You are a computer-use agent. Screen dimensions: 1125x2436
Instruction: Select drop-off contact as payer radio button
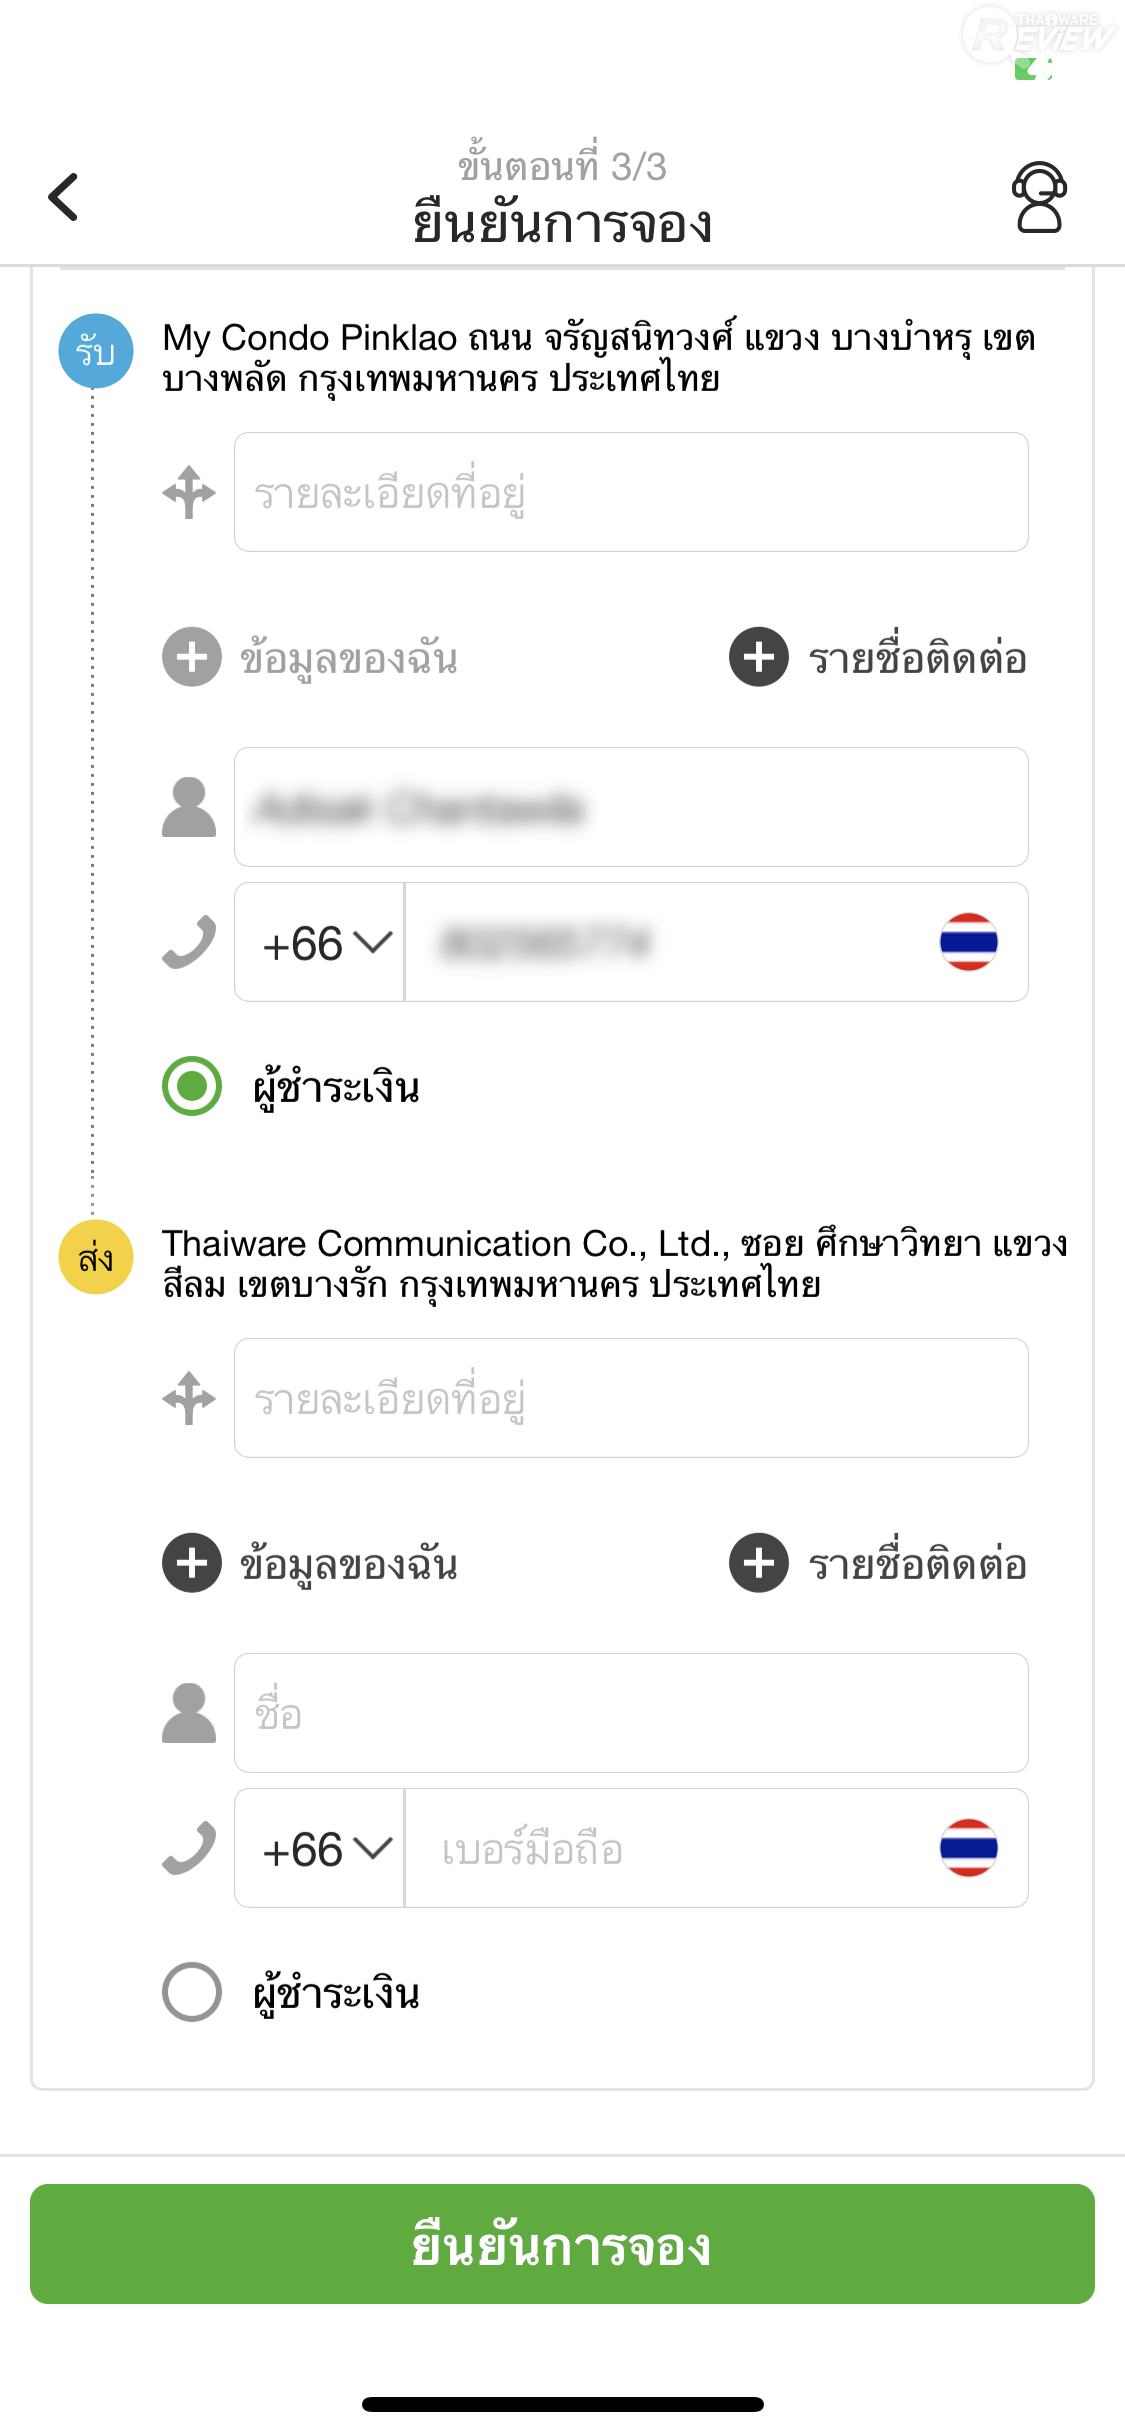click(x=192, y=1992)
